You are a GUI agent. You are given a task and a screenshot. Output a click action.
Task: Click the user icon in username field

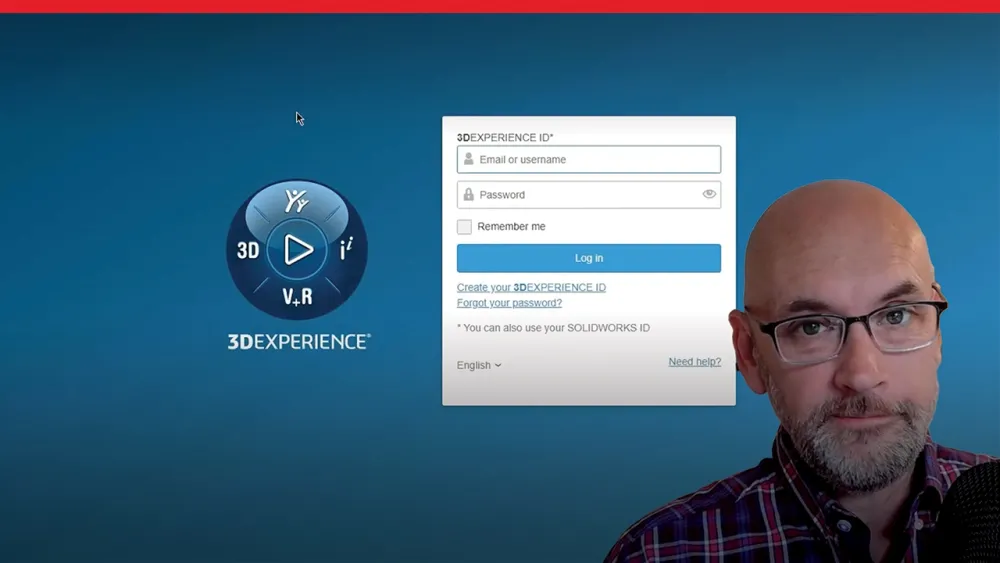pyautogui.click(x=469, y=159)
